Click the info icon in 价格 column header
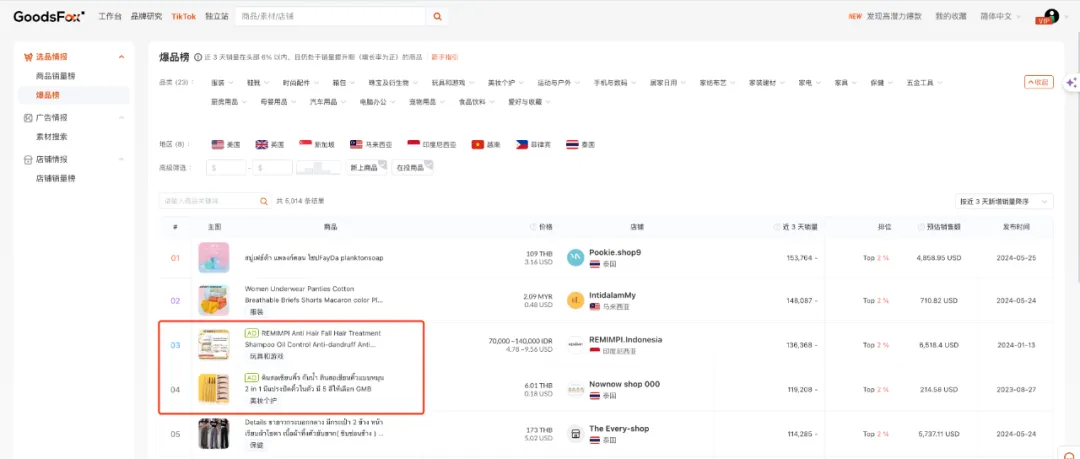This screenshot has width=1080, height=459. 533,227
